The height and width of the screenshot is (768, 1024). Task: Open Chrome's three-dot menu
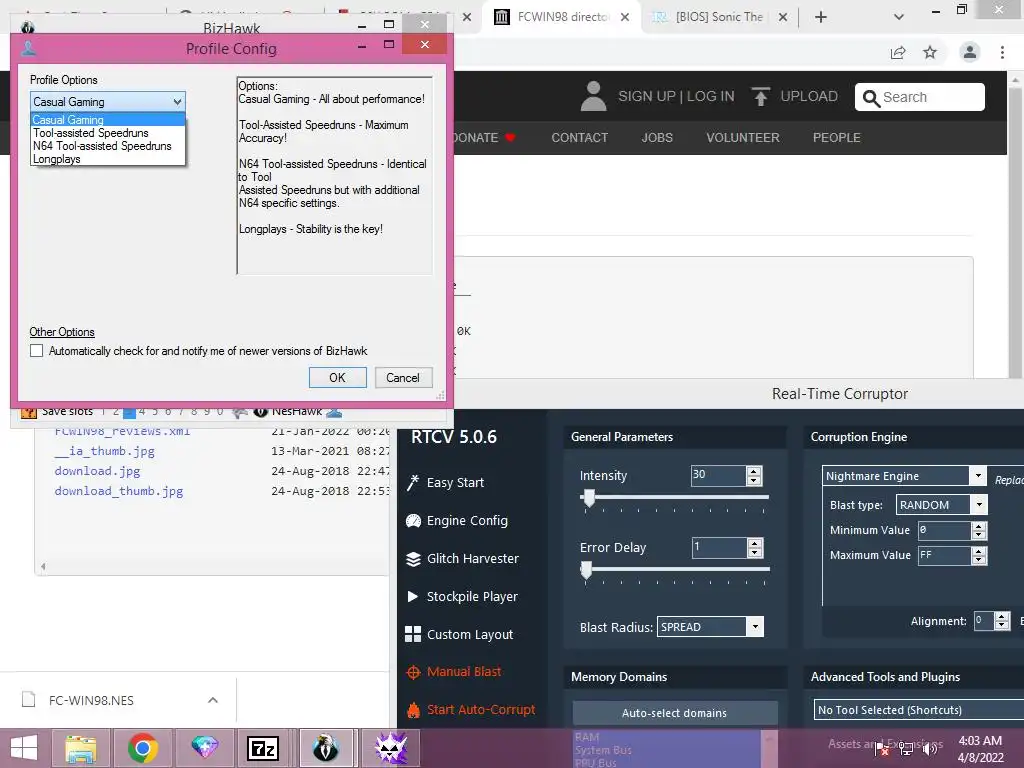point(1002,52)
